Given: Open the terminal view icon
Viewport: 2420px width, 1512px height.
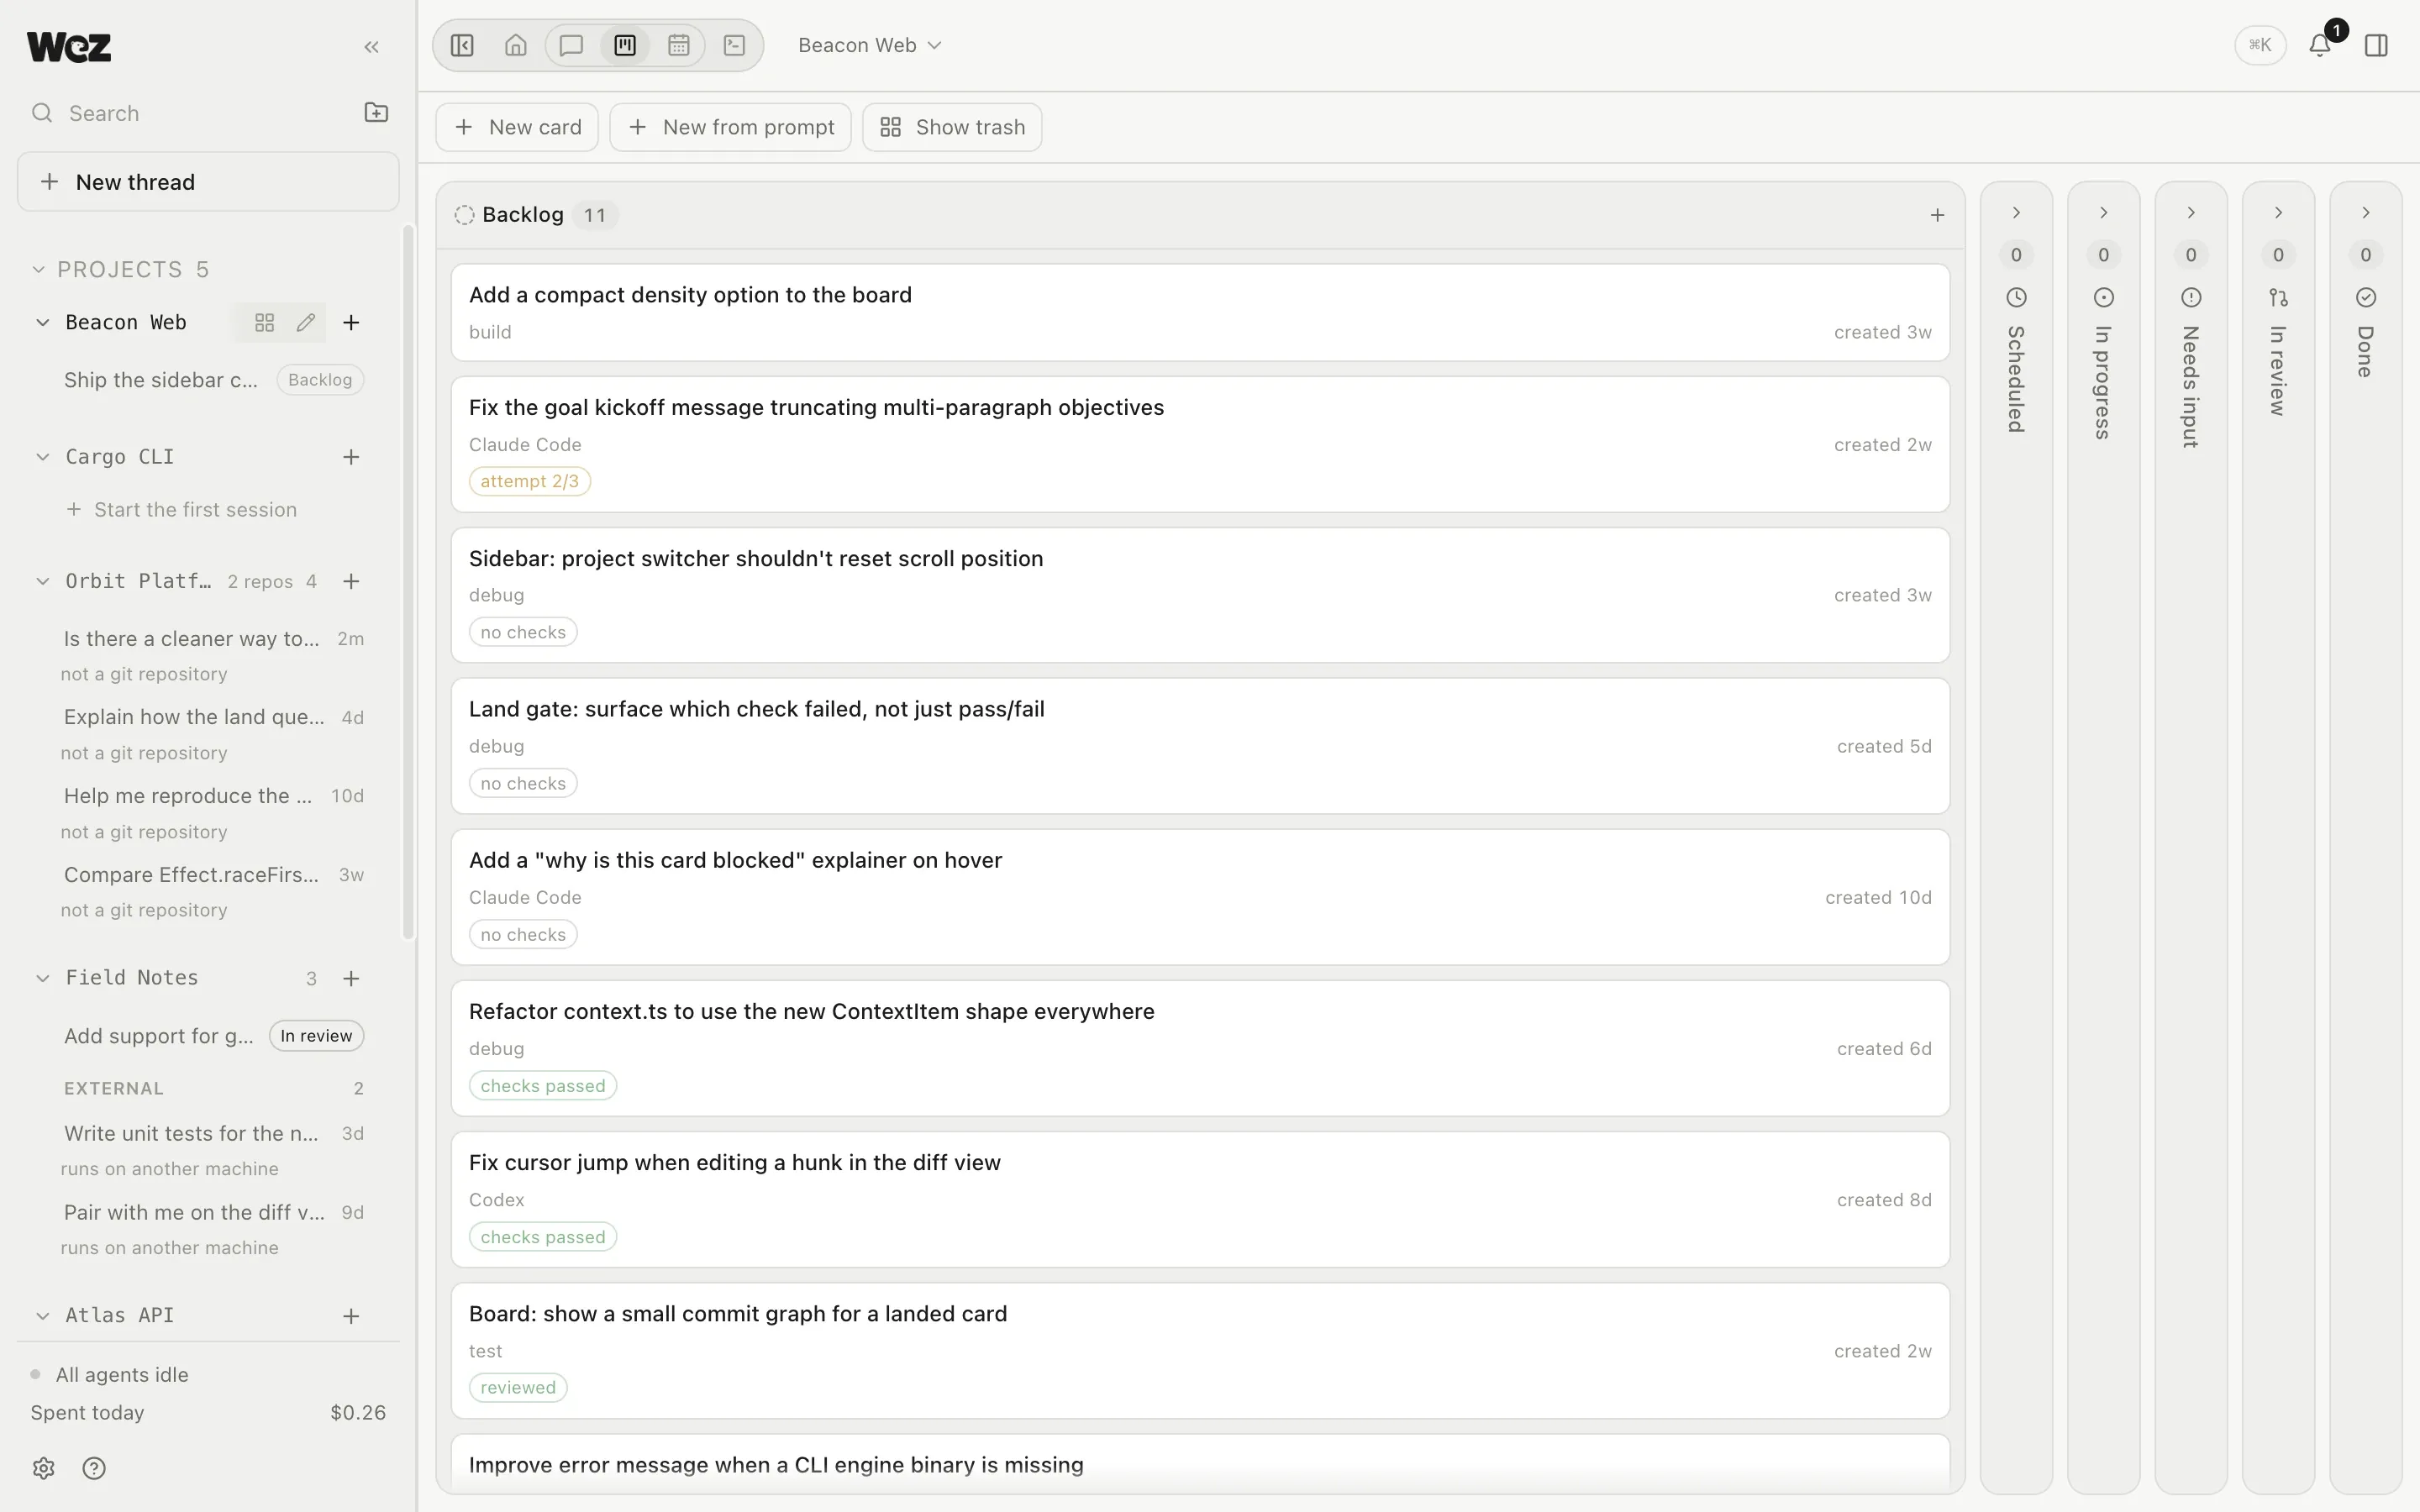Looking at the screenshot, I should pyautogui.click(x=735, y=45).
